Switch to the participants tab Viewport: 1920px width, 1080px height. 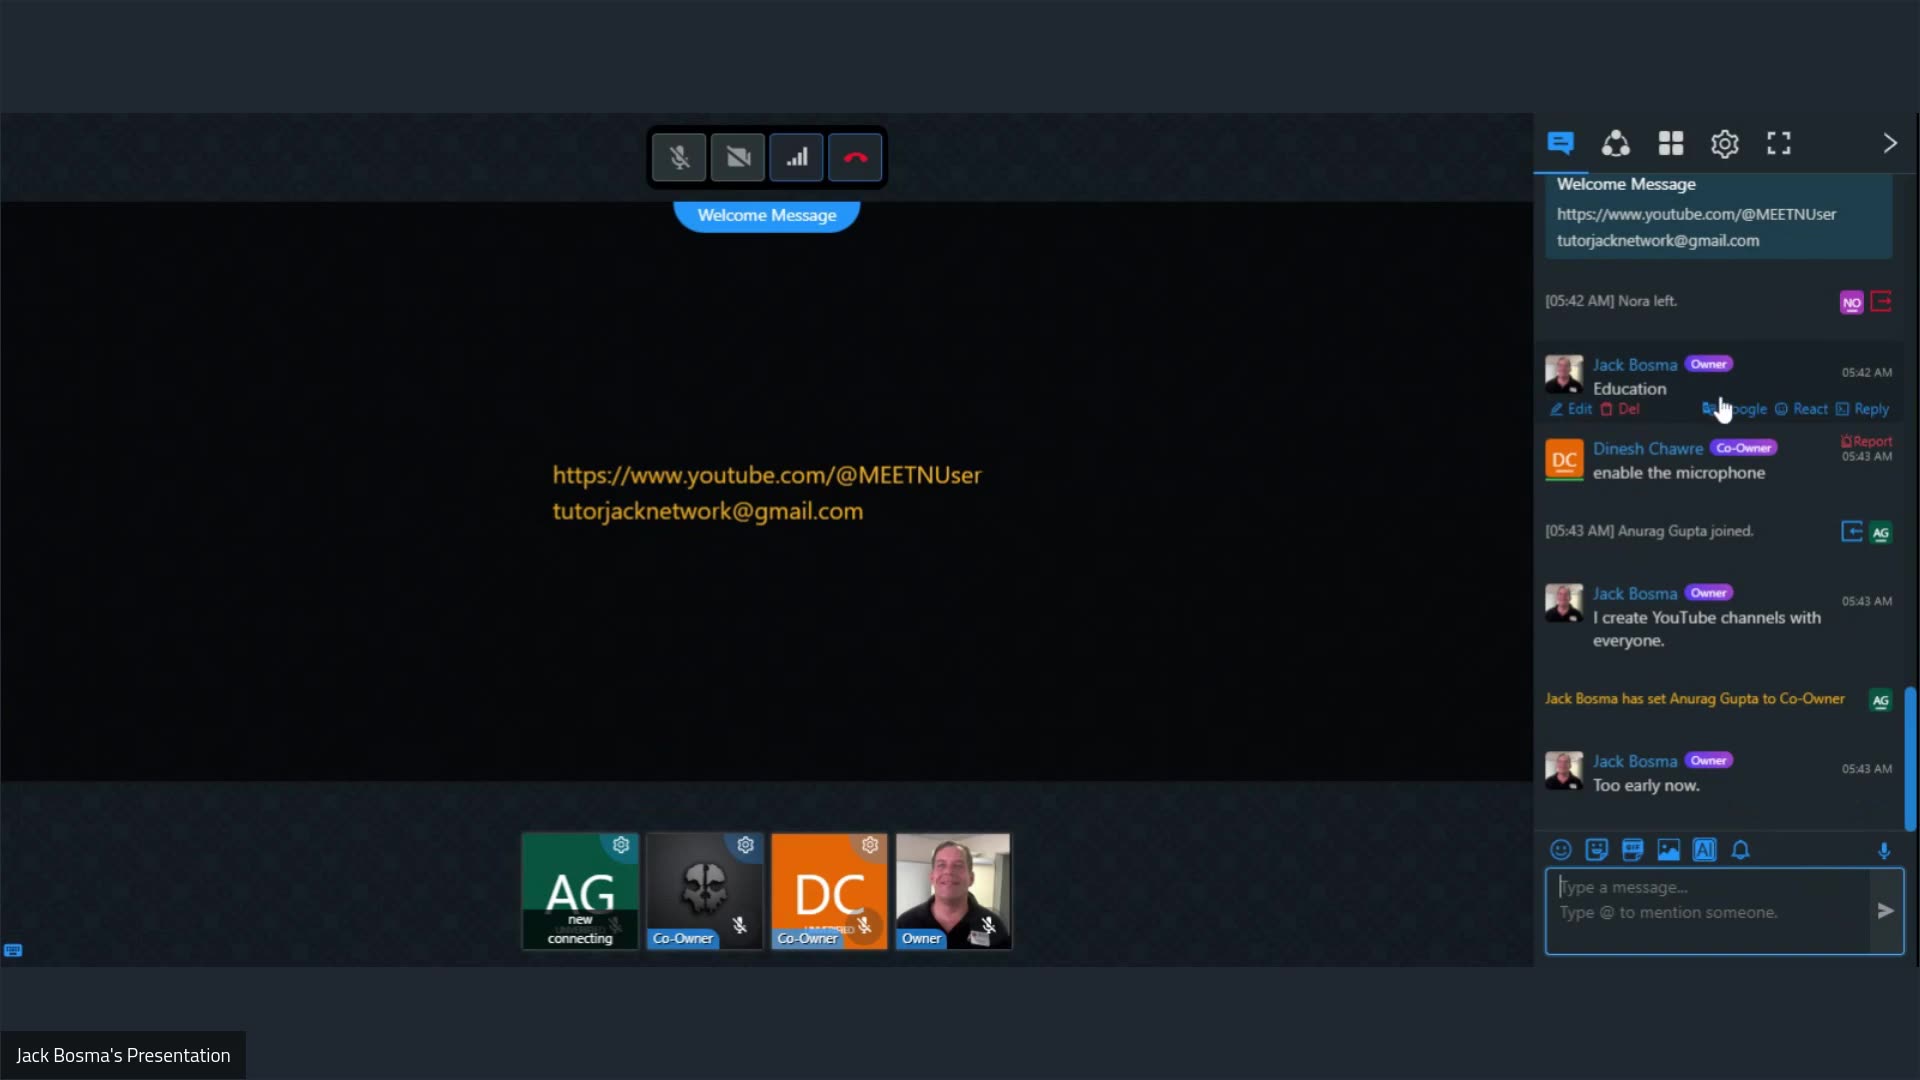coord(1615,144)
